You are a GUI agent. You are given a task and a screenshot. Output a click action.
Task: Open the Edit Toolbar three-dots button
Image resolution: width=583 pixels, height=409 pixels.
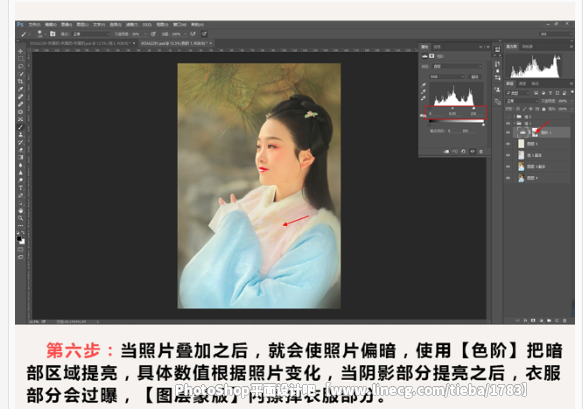click(21, 225)
